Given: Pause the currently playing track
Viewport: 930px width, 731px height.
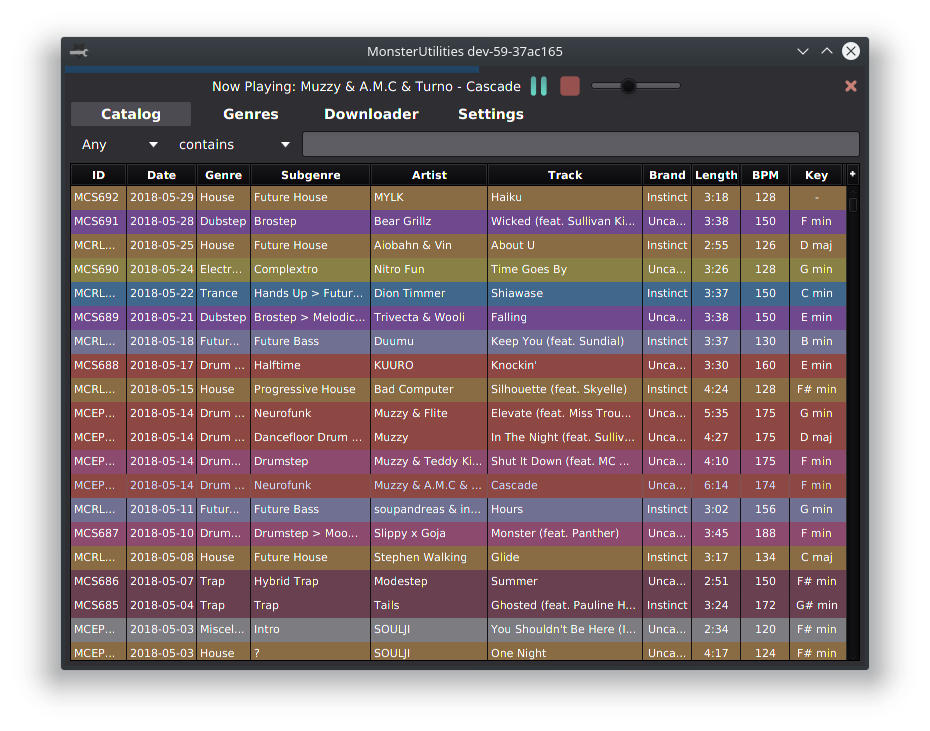Looking at the screenshot, I should tap(539, 86).
